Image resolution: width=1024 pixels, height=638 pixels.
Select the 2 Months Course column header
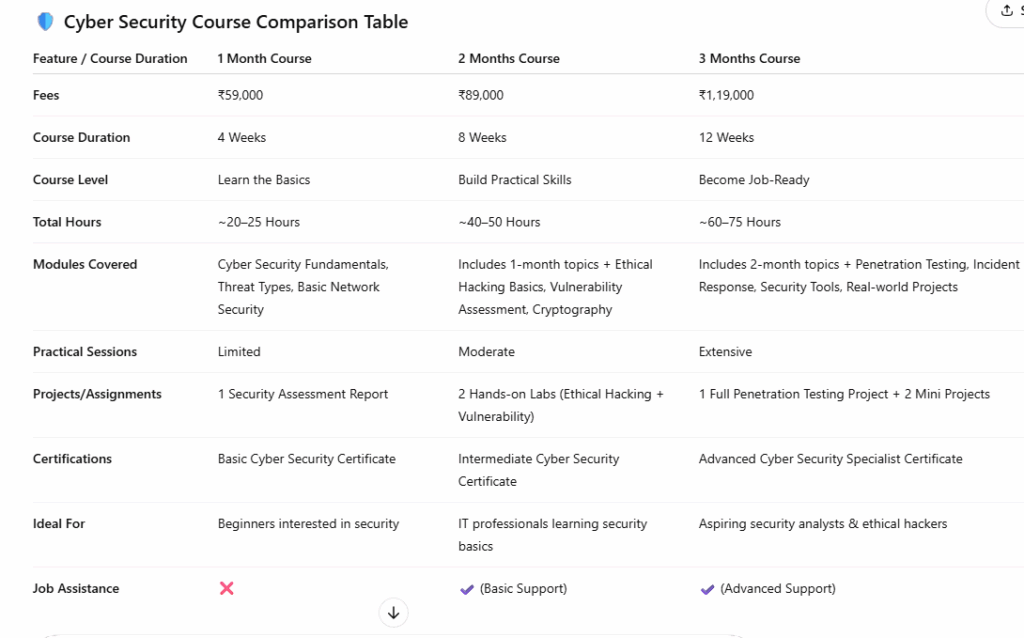(508, 59)
